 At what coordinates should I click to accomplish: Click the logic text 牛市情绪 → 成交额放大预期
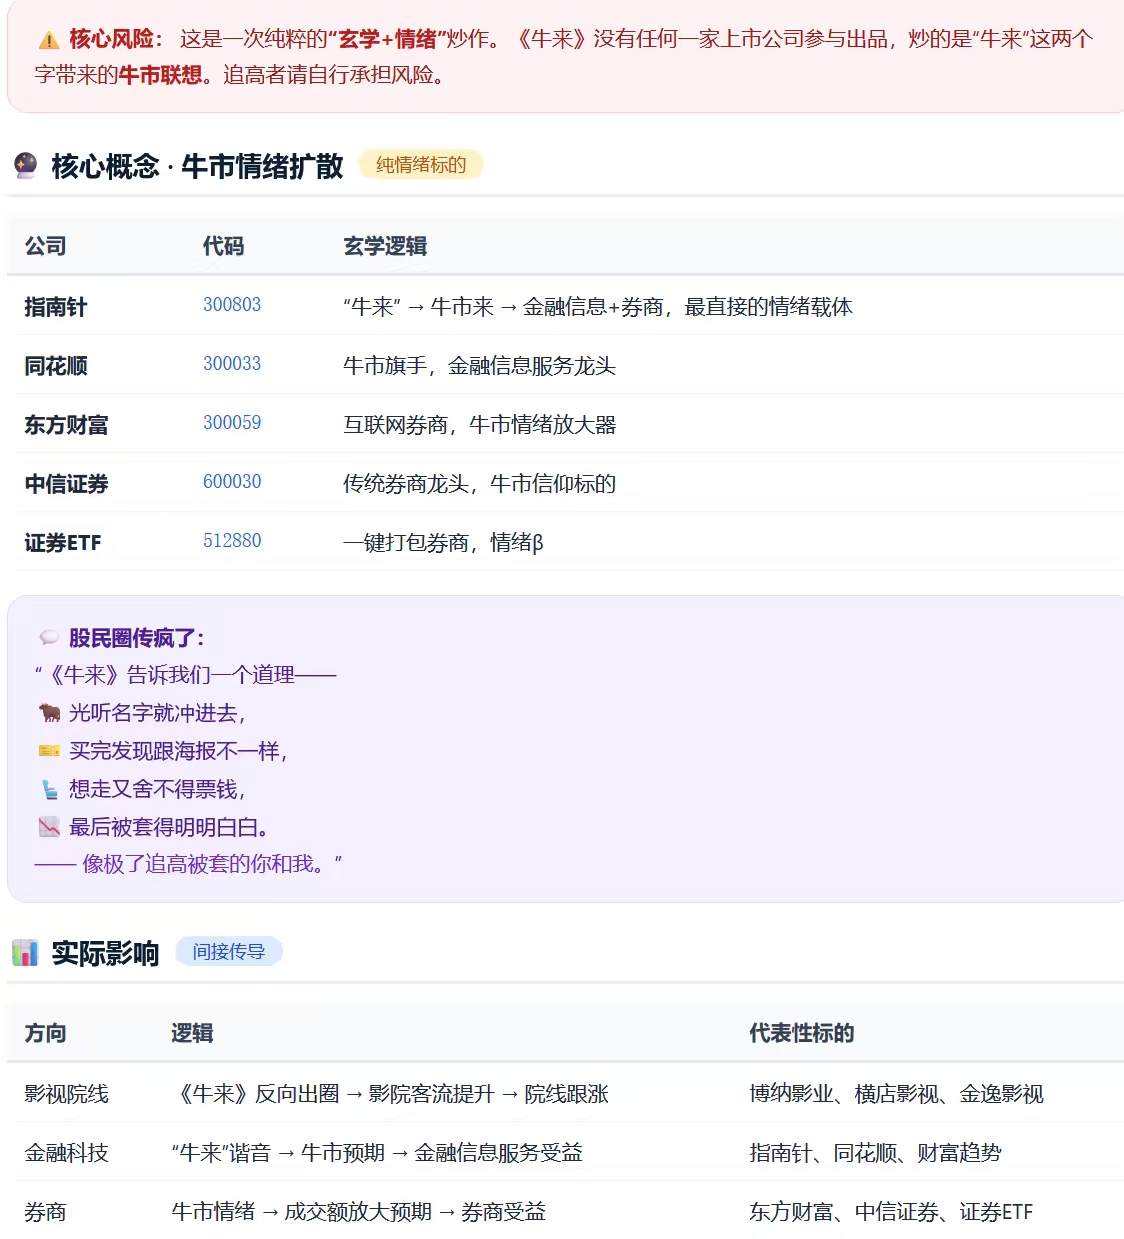pyautogui.click(x=359, y=1212)
